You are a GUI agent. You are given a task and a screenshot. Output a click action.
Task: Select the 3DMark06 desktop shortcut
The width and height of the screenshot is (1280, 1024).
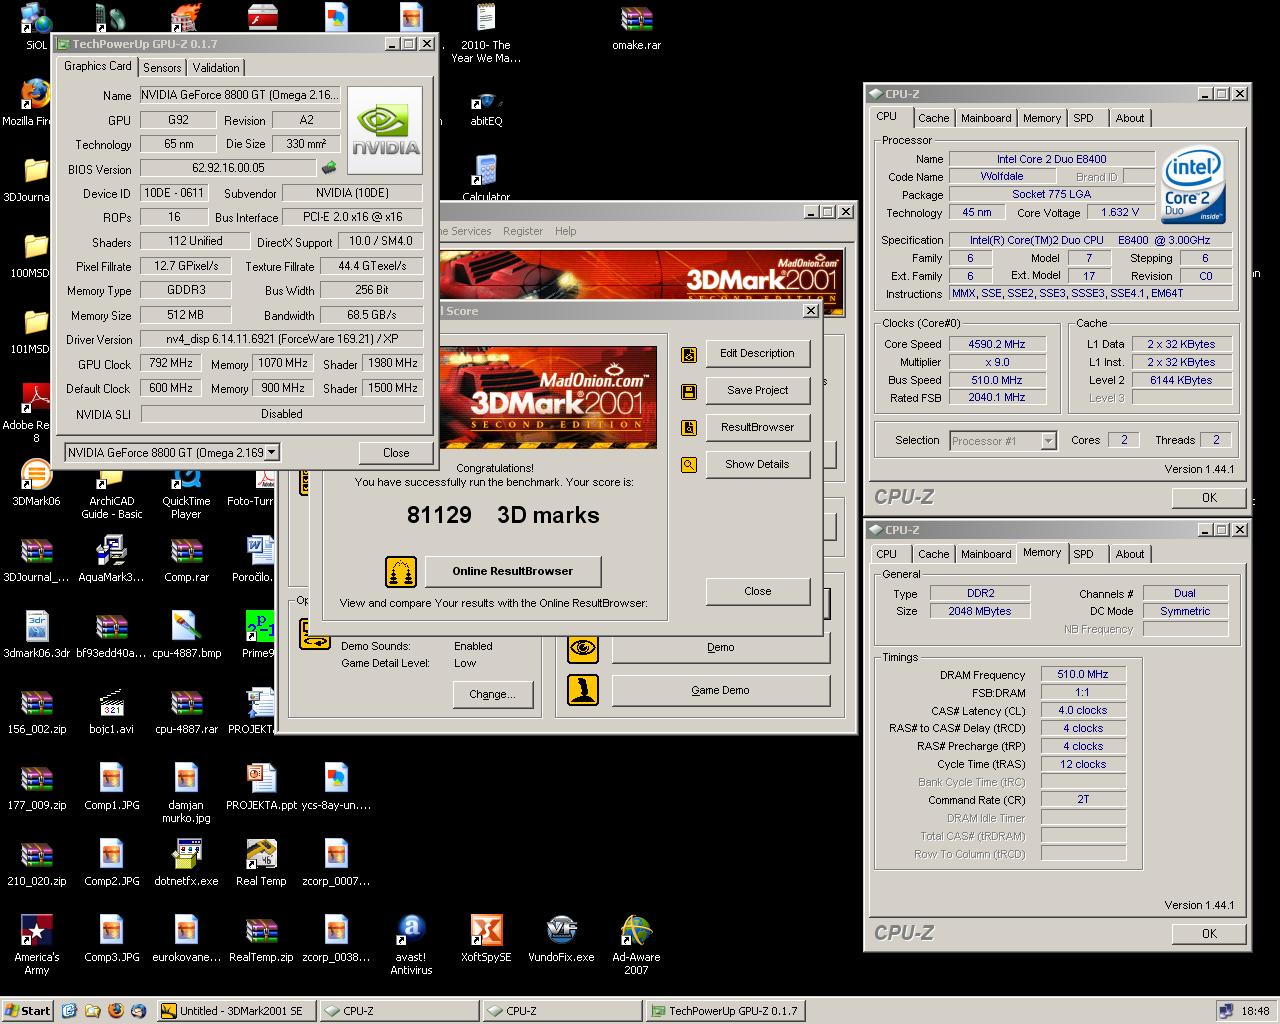click(36, 483)
